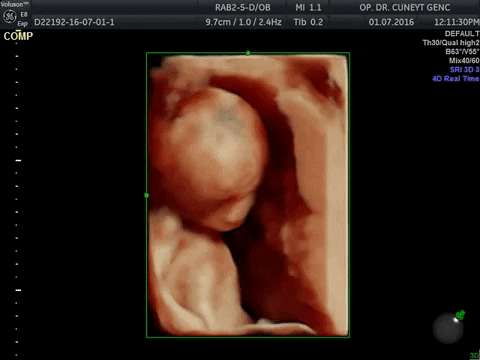Image resolution: width=480 pixels, height=360 pixels.
Task: Click the Voluson brand label
Action: coord(14,4)
